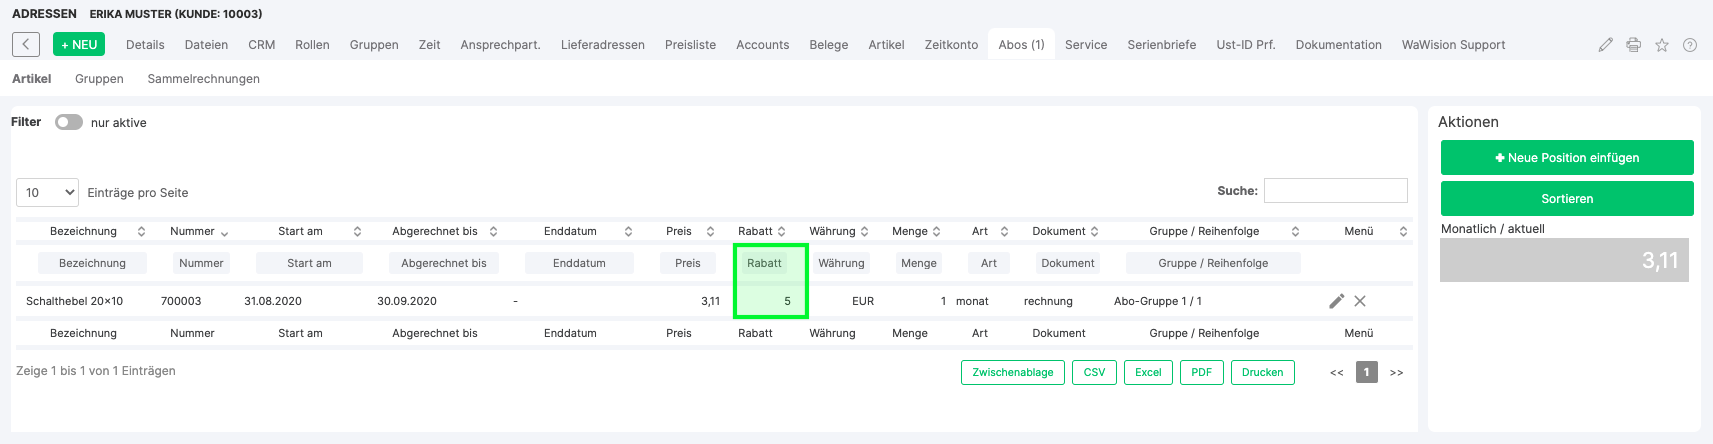Mark as favorite with the star icon
The image size is (1713, 444).
[1662, 45]
